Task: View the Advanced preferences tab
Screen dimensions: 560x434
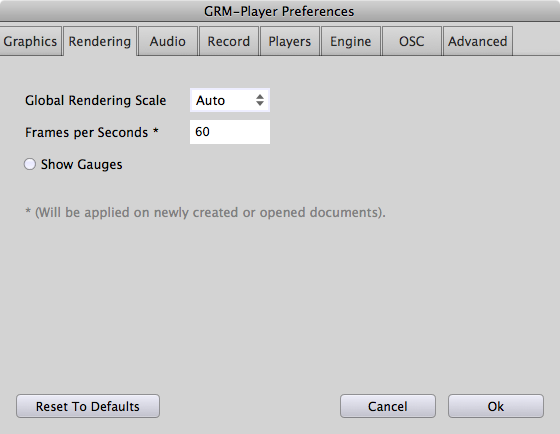Action: [x=478, y=41]
